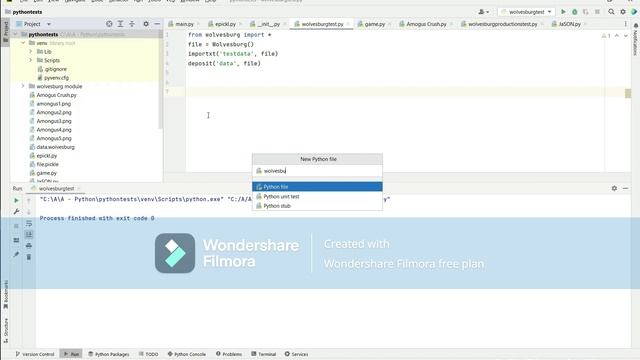Close the wolvesburgtest.py editor tab

348,24
